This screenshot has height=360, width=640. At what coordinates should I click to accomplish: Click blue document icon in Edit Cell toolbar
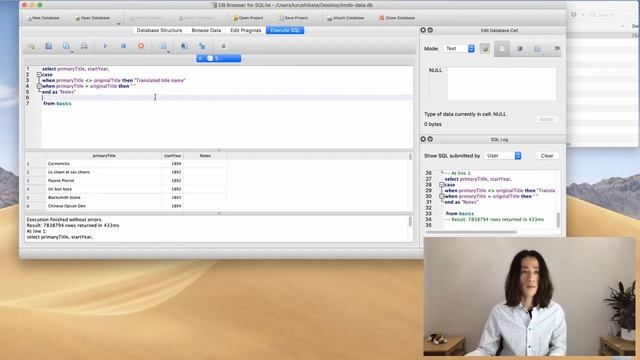pos(538,49)
